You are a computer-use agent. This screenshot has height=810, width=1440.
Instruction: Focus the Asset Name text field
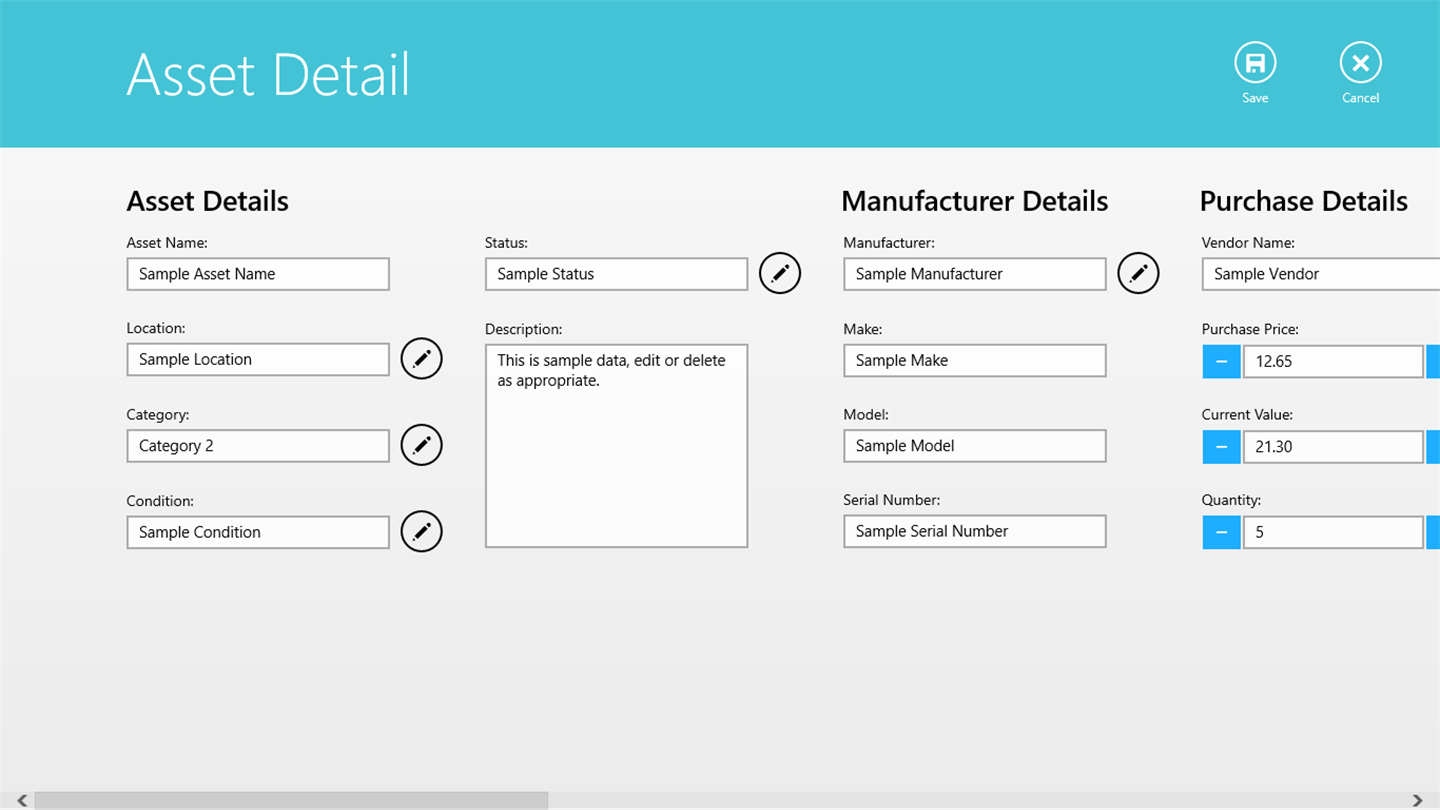click(x=258, y=274)
